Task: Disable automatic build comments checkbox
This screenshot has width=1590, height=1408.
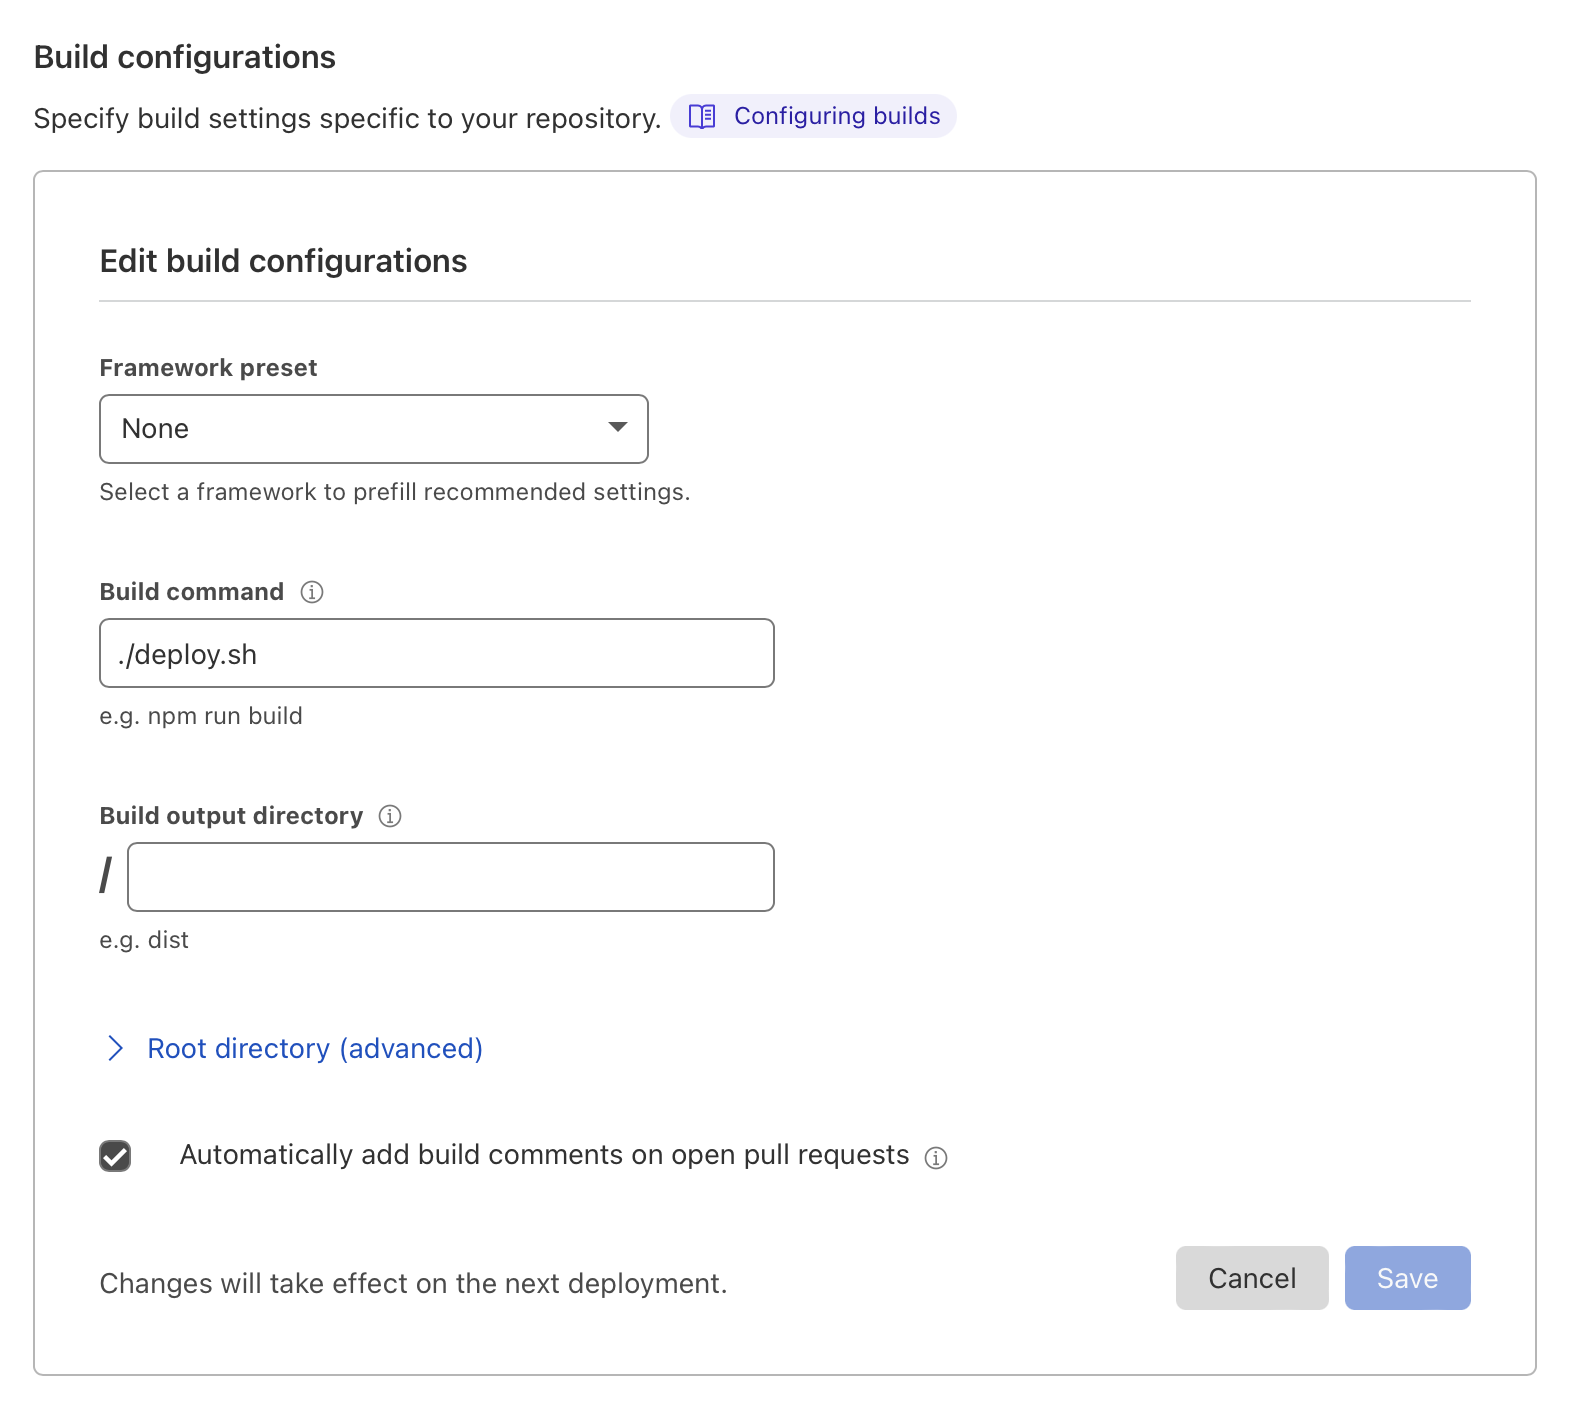Action: point(115,1156)
